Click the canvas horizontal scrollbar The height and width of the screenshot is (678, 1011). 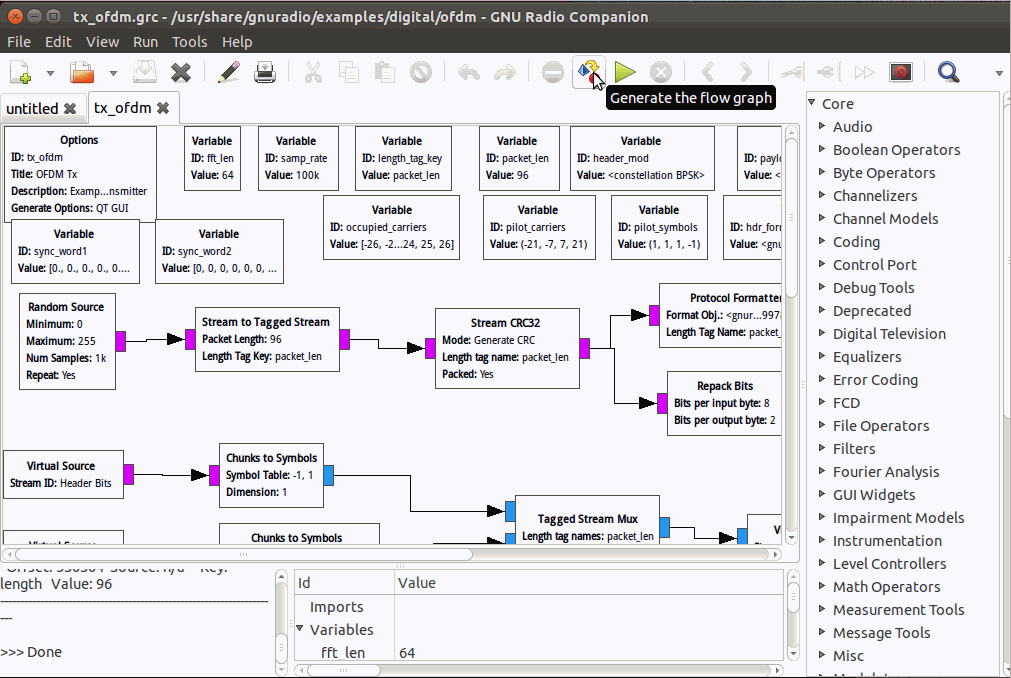[x=244, y=554]
